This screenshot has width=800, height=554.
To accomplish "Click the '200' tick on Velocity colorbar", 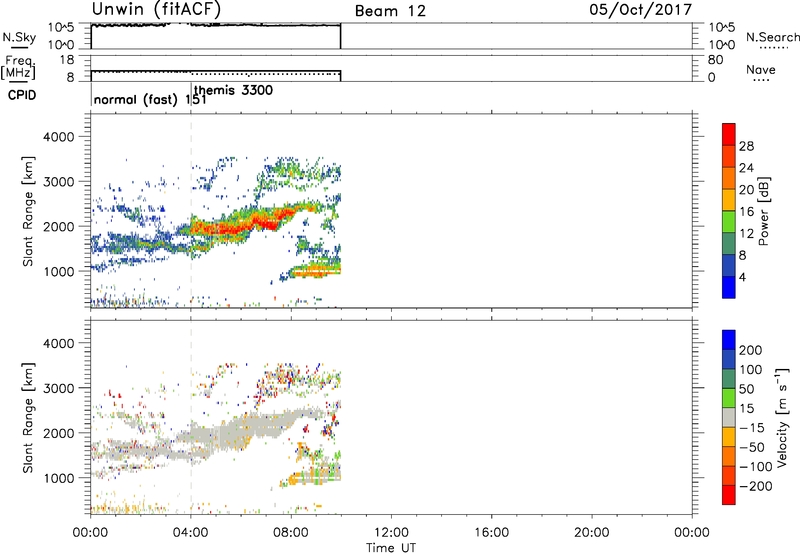I will click(751, 350).
